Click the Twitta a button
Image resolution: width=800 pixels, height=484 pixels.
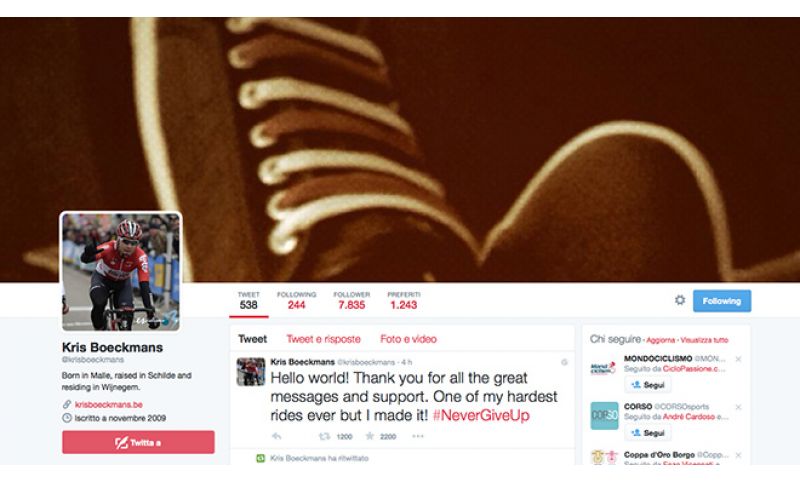click(138, 442)
